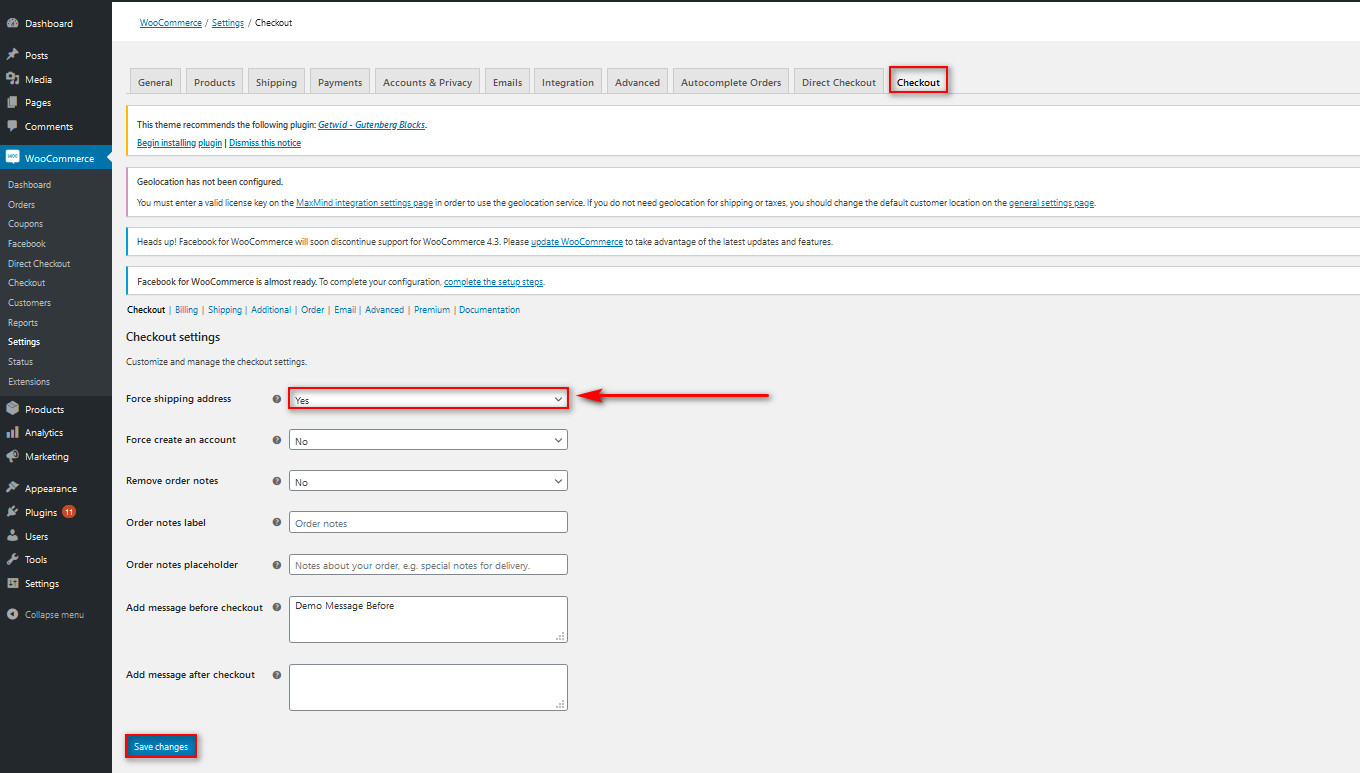Open the Documentation sub-section link

click(x=490, y=310)
